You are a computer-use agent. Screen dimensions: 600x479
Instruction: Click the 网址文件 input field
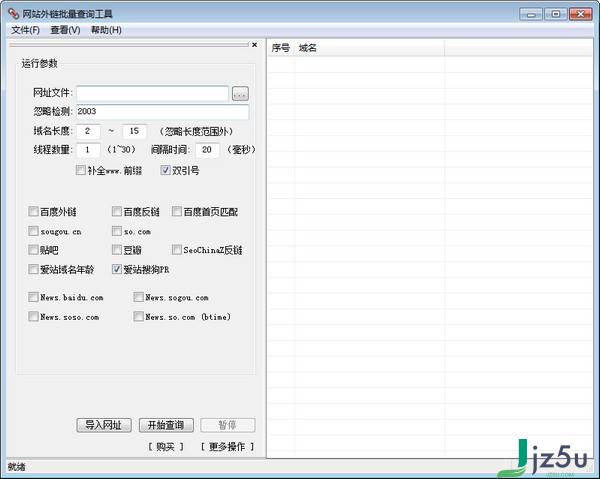[x=152, y=93]
